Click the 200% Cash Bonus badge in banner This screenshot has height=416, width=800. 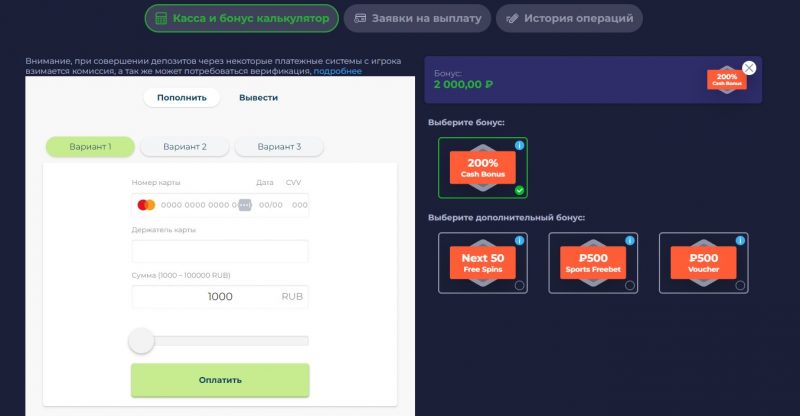coord(727,80)
